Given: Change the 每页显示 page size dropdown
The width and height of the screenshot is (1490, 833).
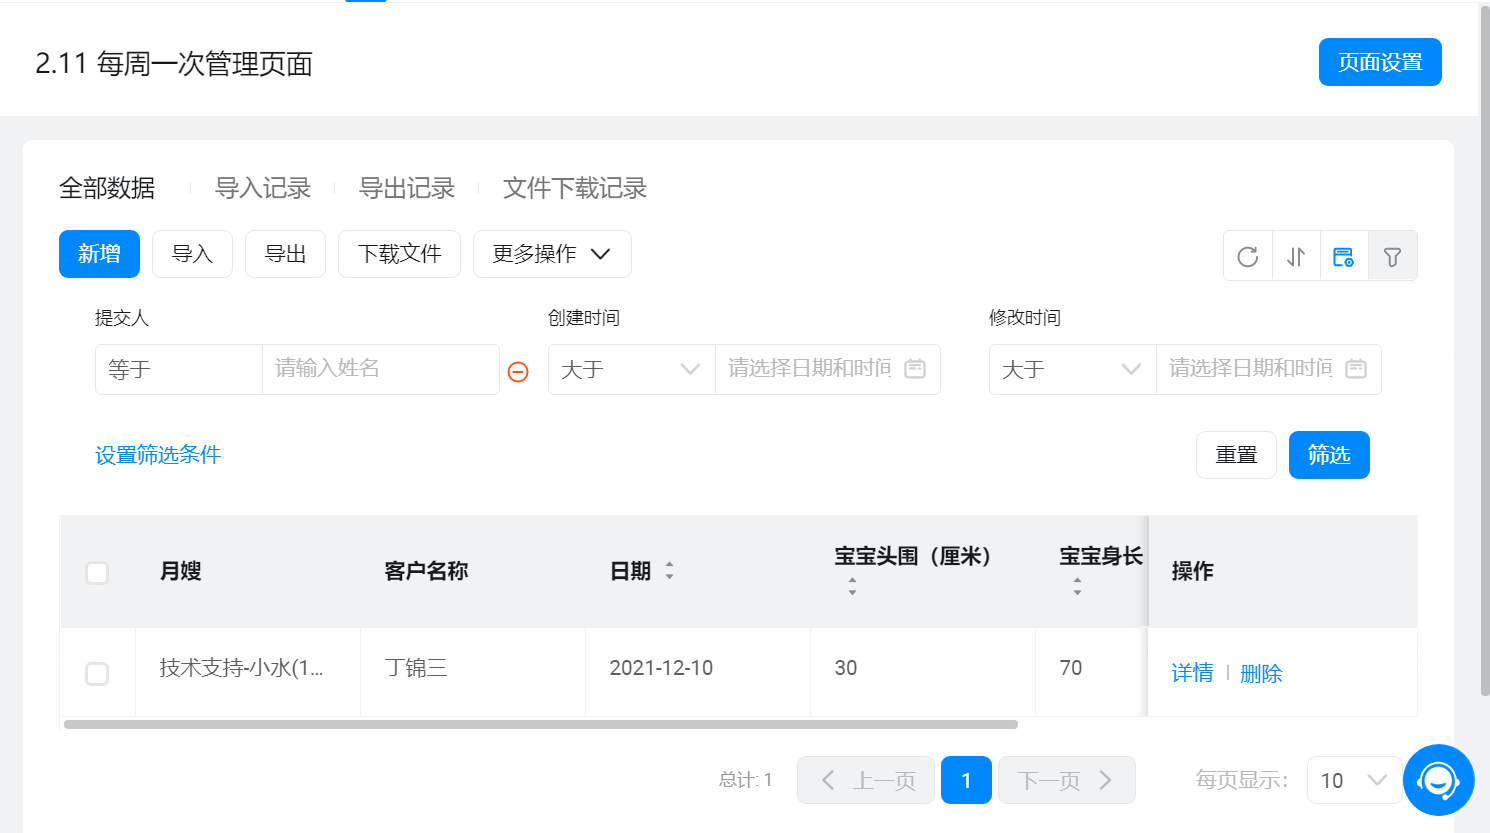Looking at the screenshot, I should click(1354, 780).
